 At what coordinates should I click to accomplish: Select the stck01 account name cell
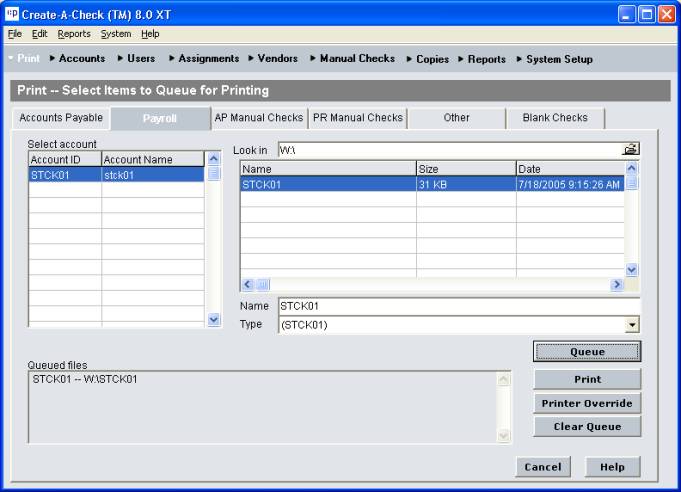(152, 175)
